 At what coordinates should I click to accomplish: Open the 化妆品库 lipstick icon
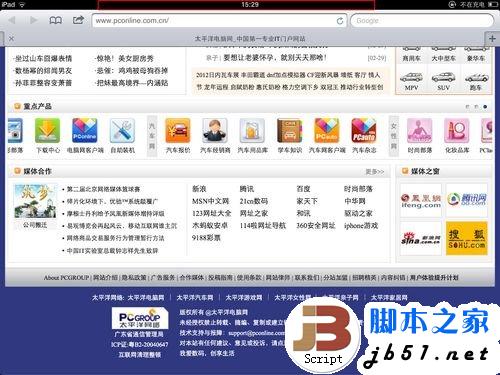pos(457,131)
